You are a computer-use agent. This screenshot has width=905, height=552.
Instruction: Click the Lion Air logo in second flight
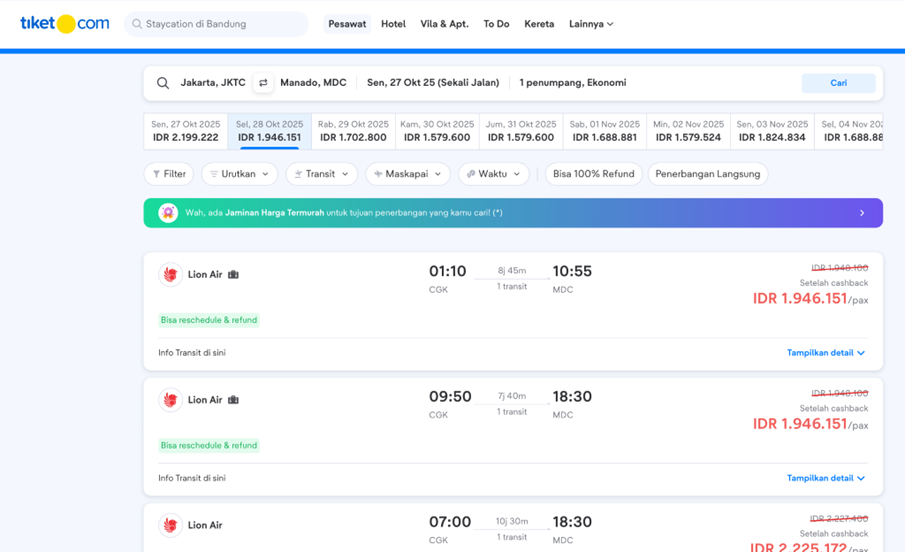click(170, 400)
